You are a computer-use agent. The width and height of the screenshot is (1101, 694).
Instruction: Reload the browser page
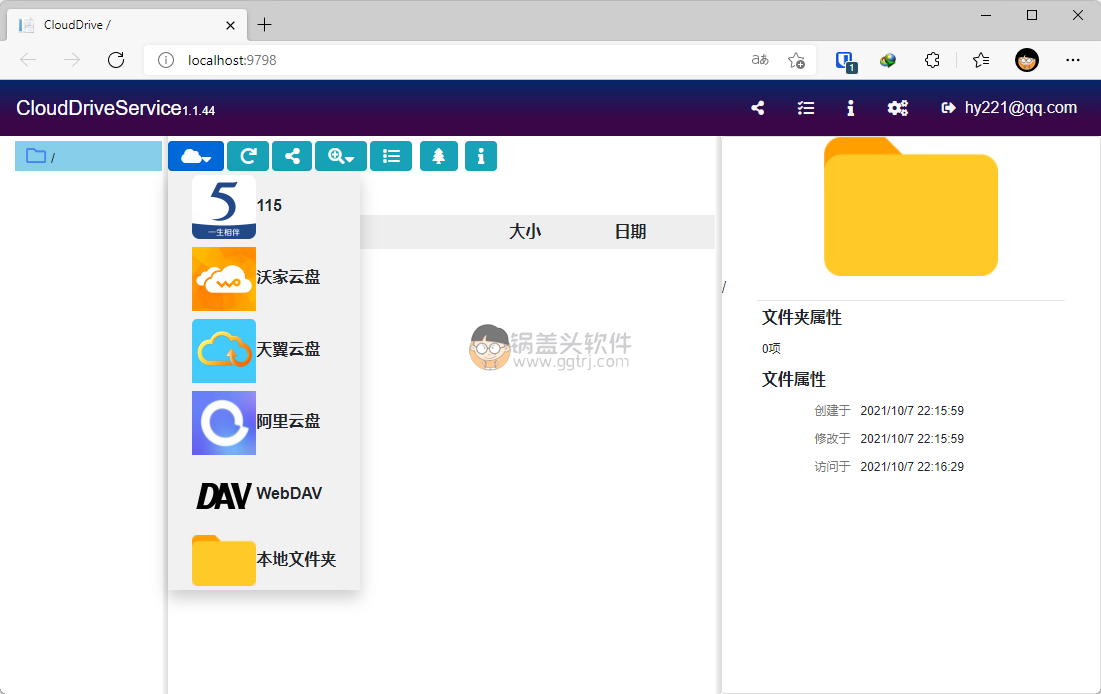pyautogui.click(x=116, y=60)
